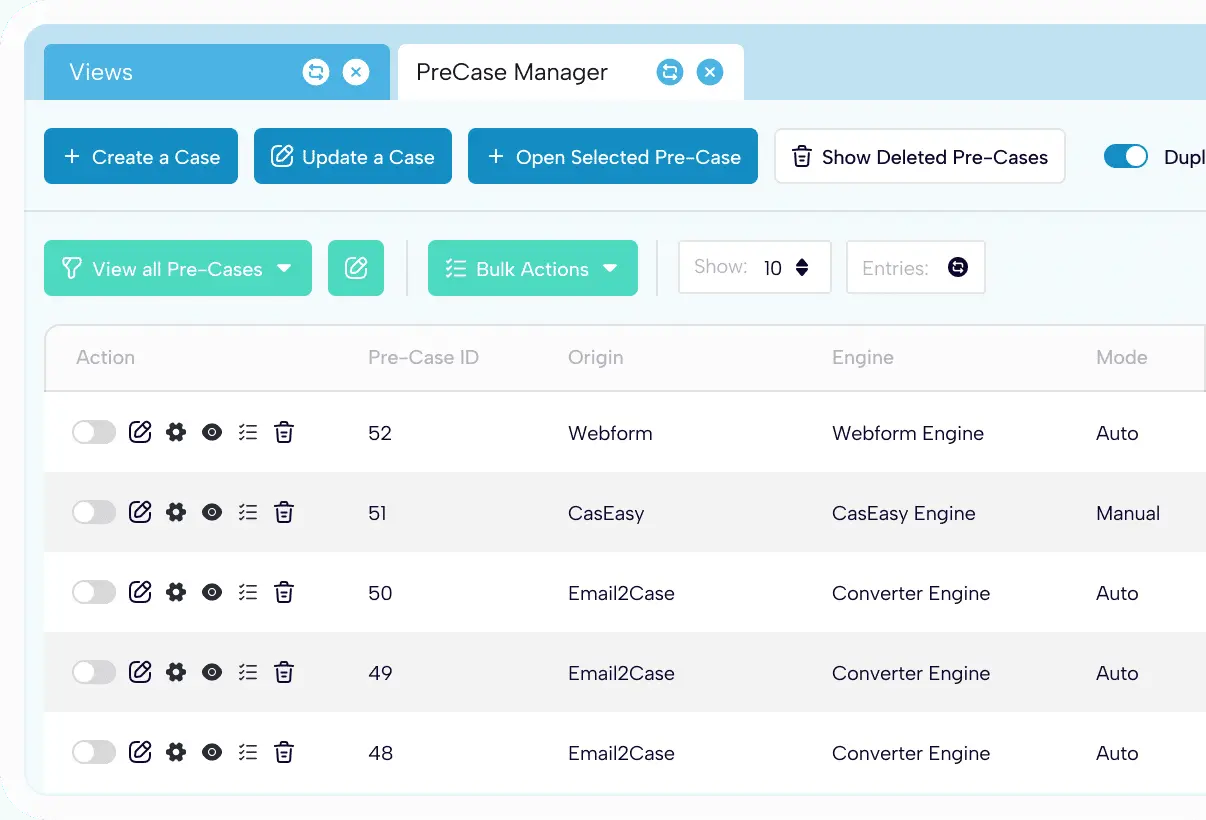1206x820 pixels.
Task: Open checklist icon for Pre-Case 48
Action: pyautogui.click(x=248, y=752)
